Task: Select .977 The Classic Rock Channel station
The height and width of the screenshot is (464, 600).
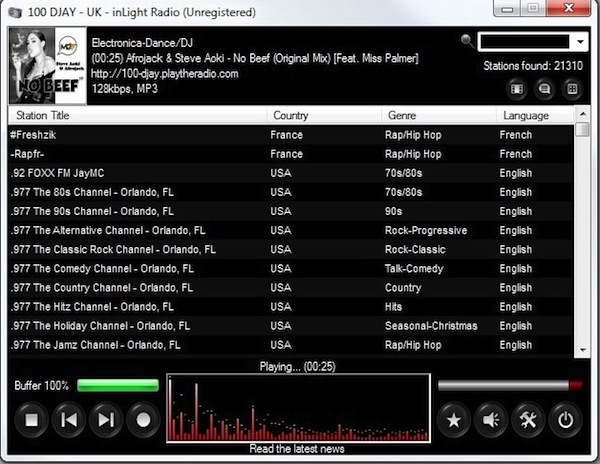Action: (291, 249)
